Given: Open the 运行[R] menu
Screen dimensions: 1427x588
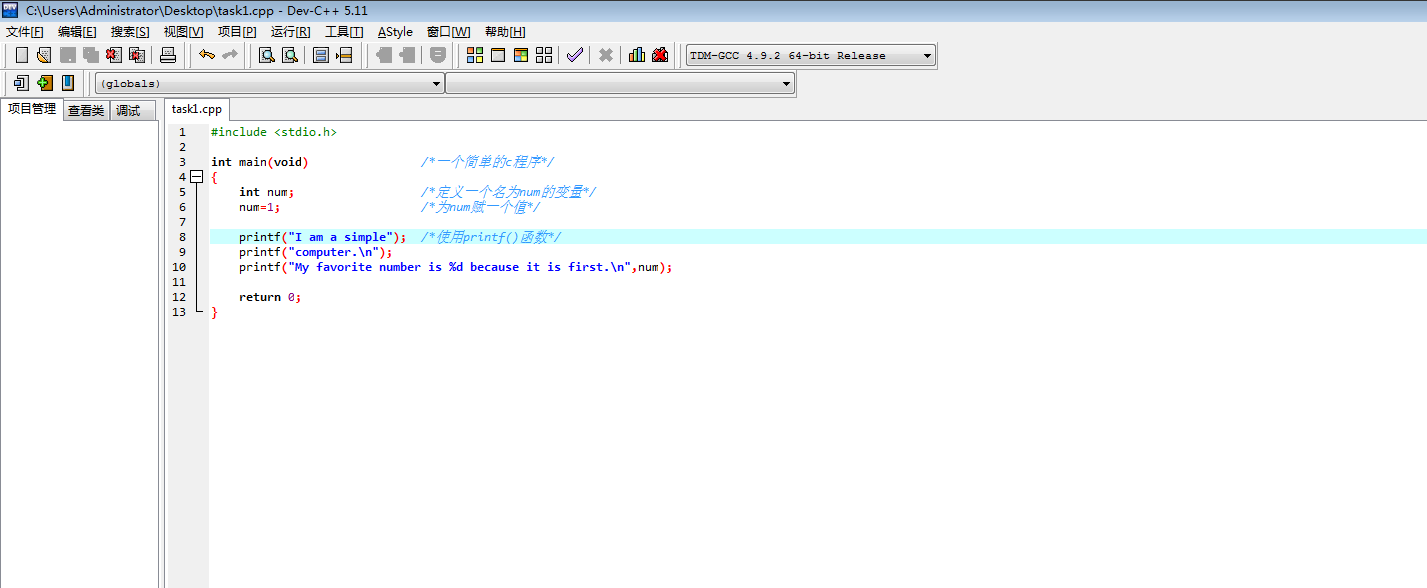Looking at the screenshot, I should [x=290, y=32].
